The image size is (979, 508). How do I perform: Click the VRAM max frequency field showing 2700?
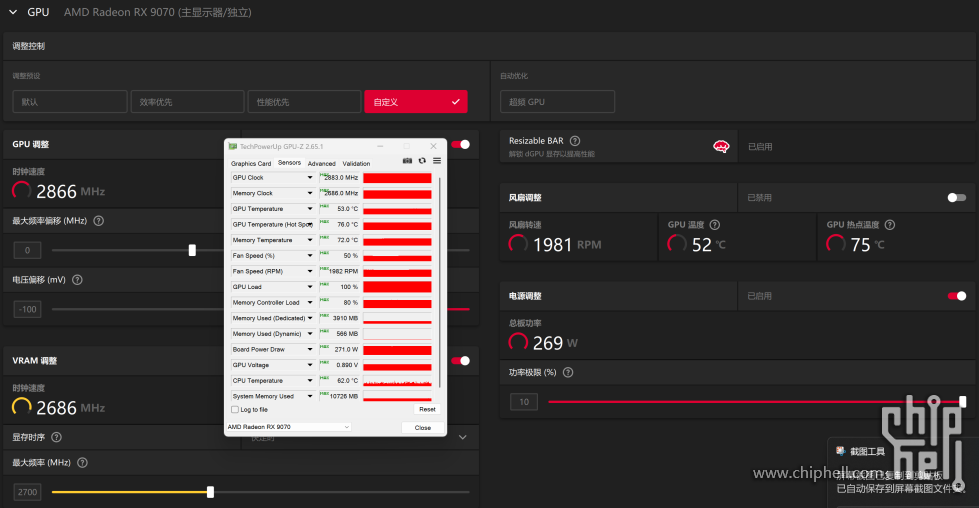tap(27, 492)
